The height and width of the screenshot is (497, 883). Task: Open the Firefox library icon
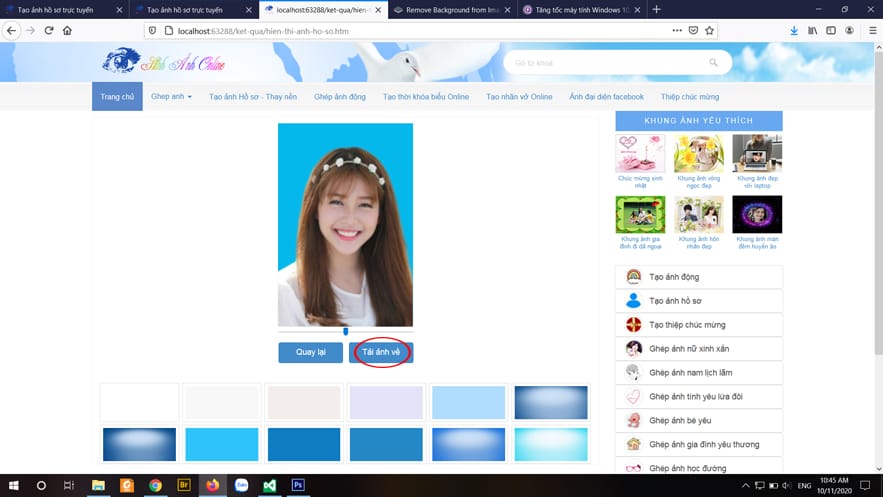click(812, 30)
